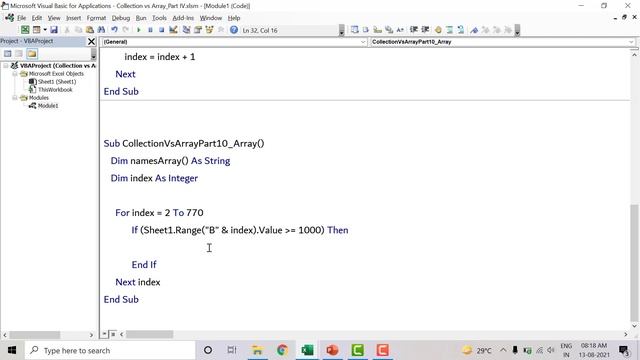Run the macro with the green play icon
This screenshot has height=360, width=640.
pyautogui.click(x=139, y=30)
